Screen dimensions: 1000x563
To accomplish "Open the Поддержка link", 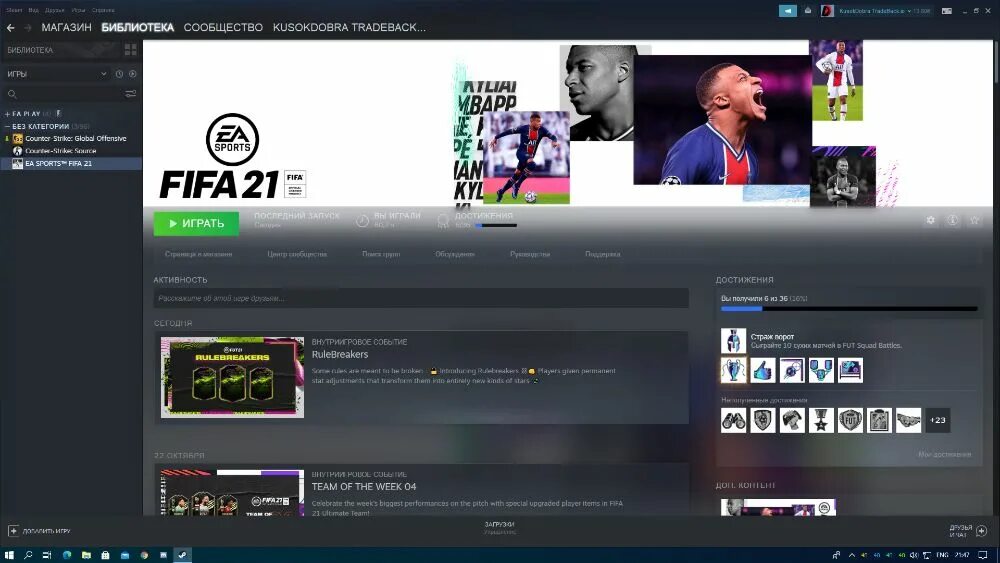I will pyautogui.click(x=603, y=254).
